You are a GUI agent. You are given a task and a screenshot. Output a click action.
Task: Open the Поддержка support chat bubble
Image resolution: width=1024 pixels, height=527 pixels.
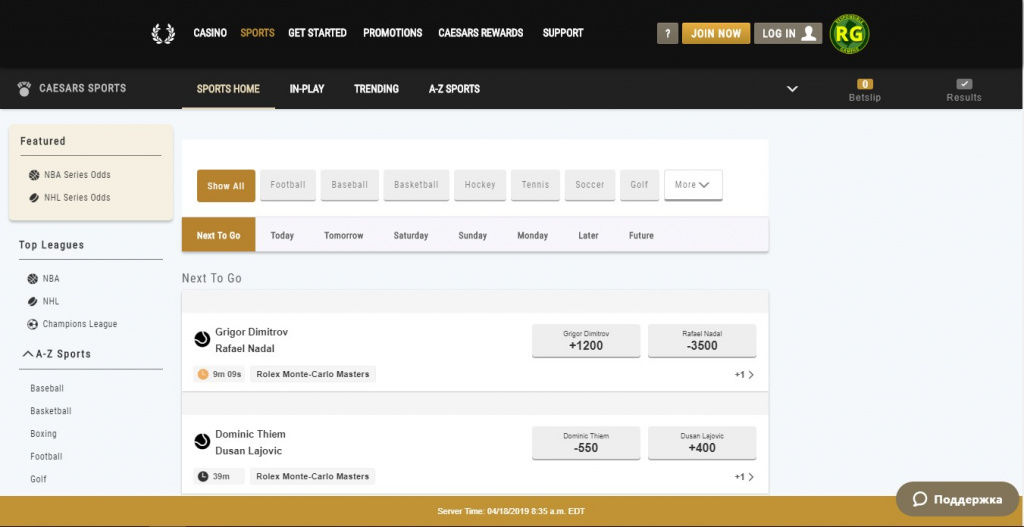pyautogui.click(x=957, y=500)
